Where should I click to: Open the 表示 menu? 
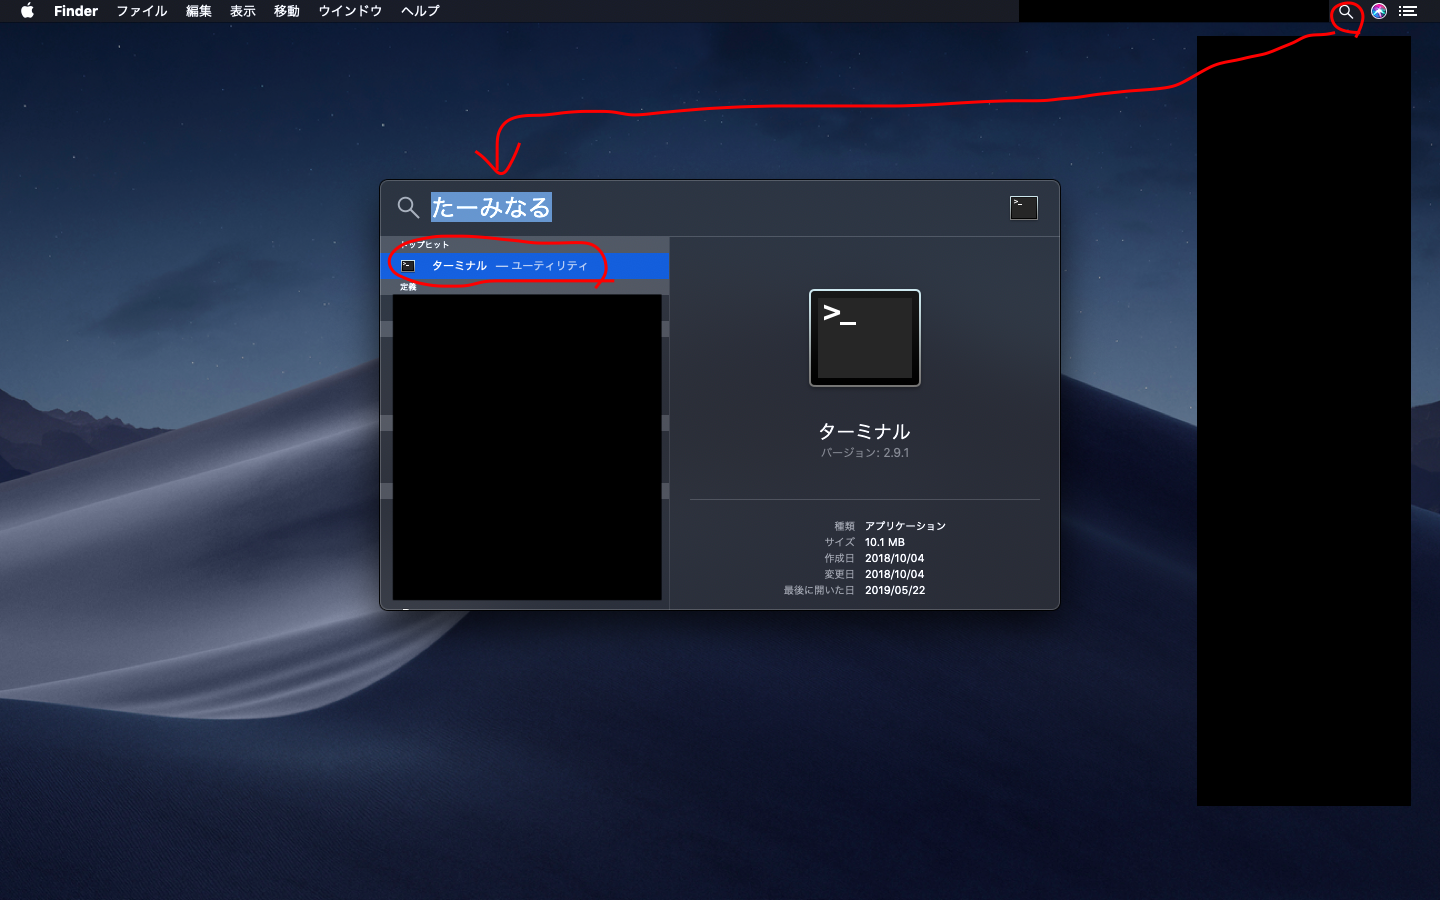tap(242, 11)
